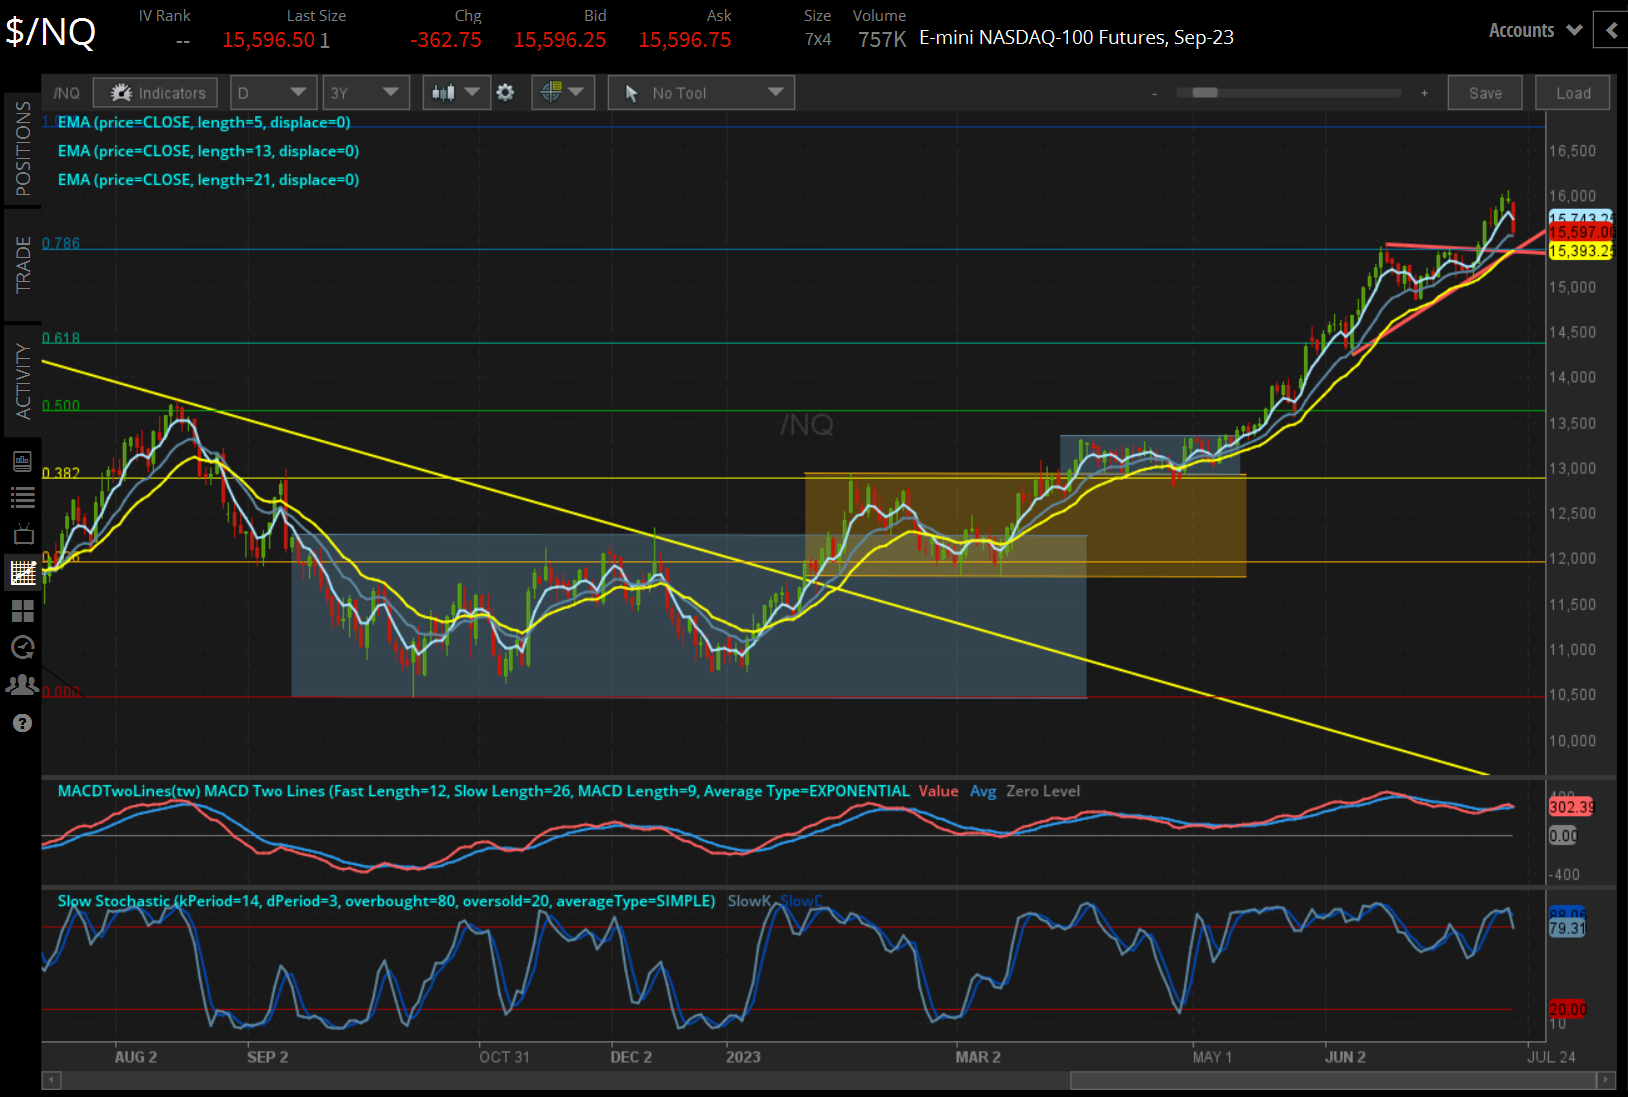
Task: Select the active Charts icon in sidebar
Action: [22, 573]
